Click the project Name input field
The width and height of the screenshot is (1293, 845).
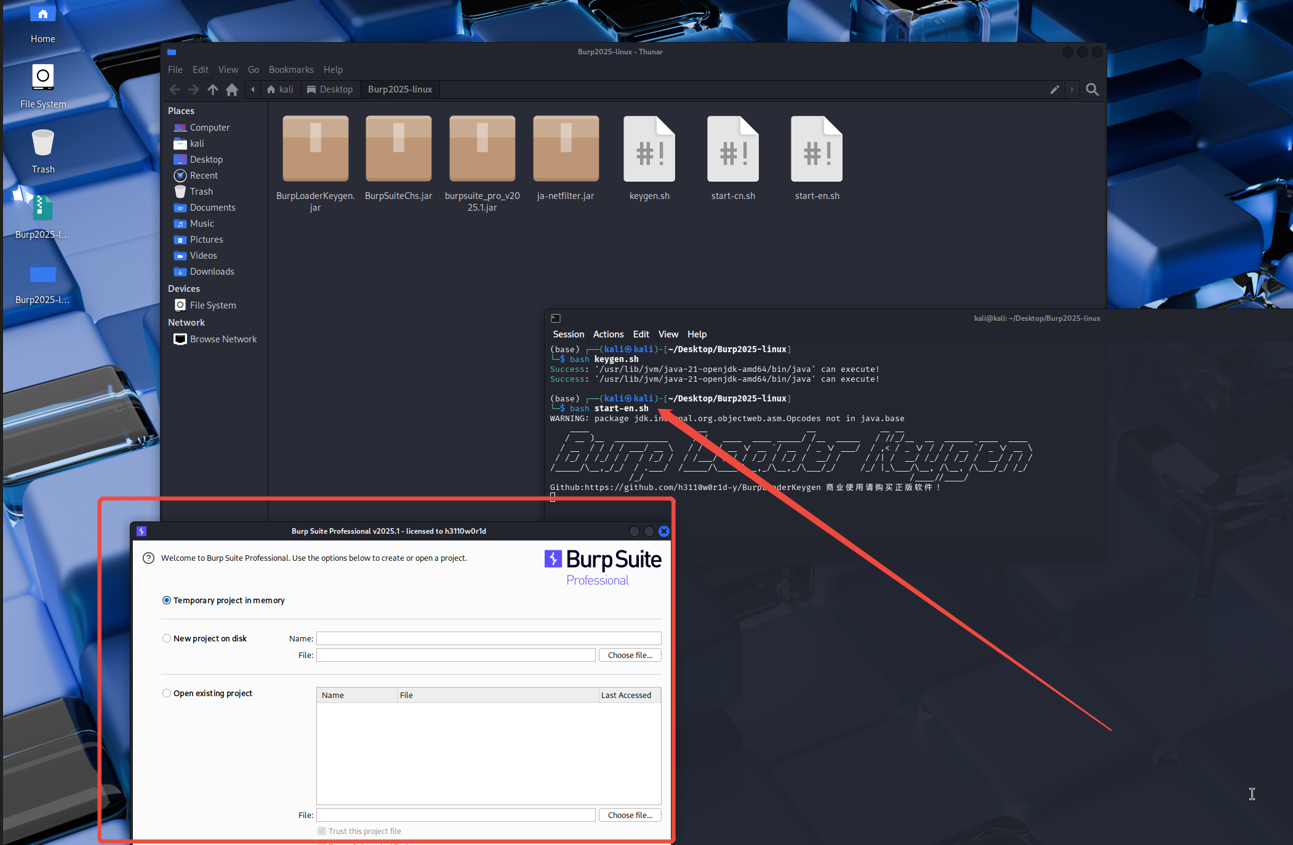pos(488,639)
